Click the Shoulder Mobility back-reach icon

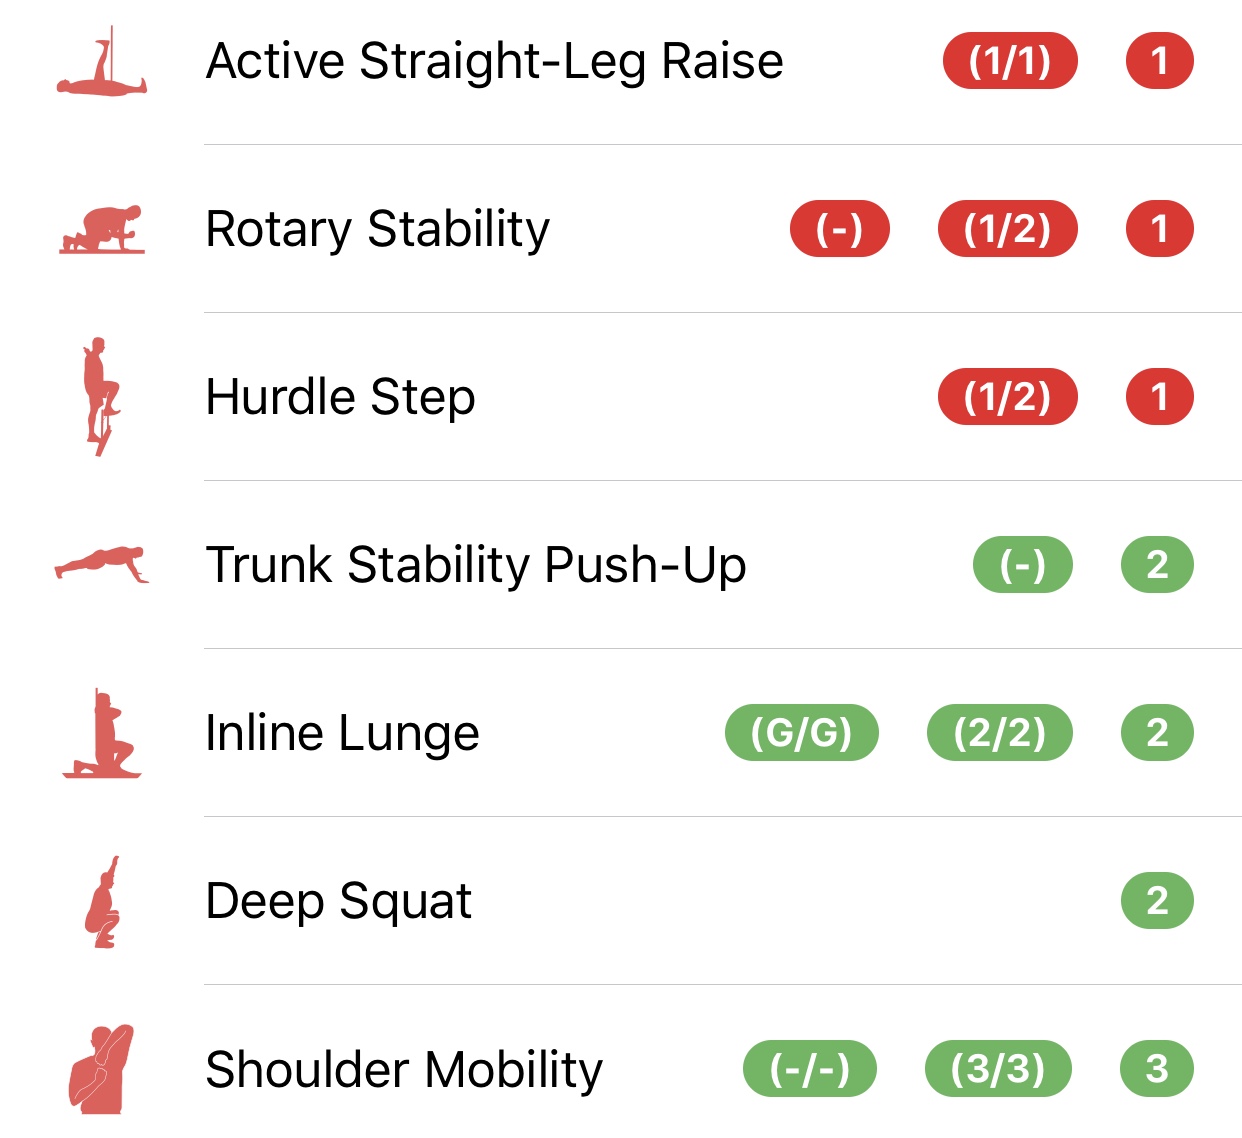click(x=100, y=1069)
